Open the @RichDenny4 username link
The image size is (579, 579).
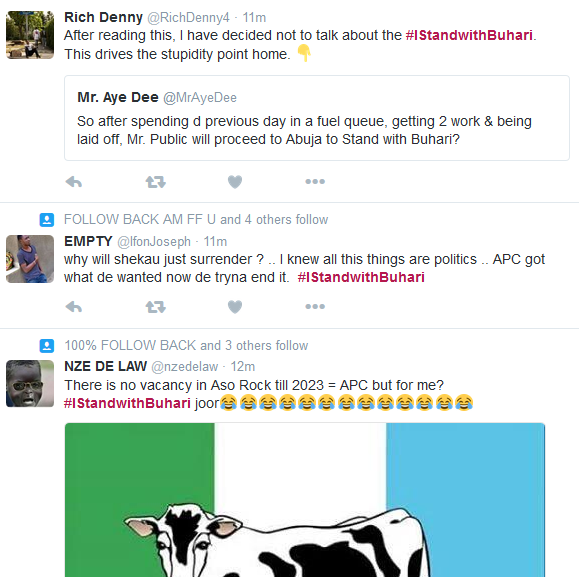pyautogui.click(x=188, y=17)
